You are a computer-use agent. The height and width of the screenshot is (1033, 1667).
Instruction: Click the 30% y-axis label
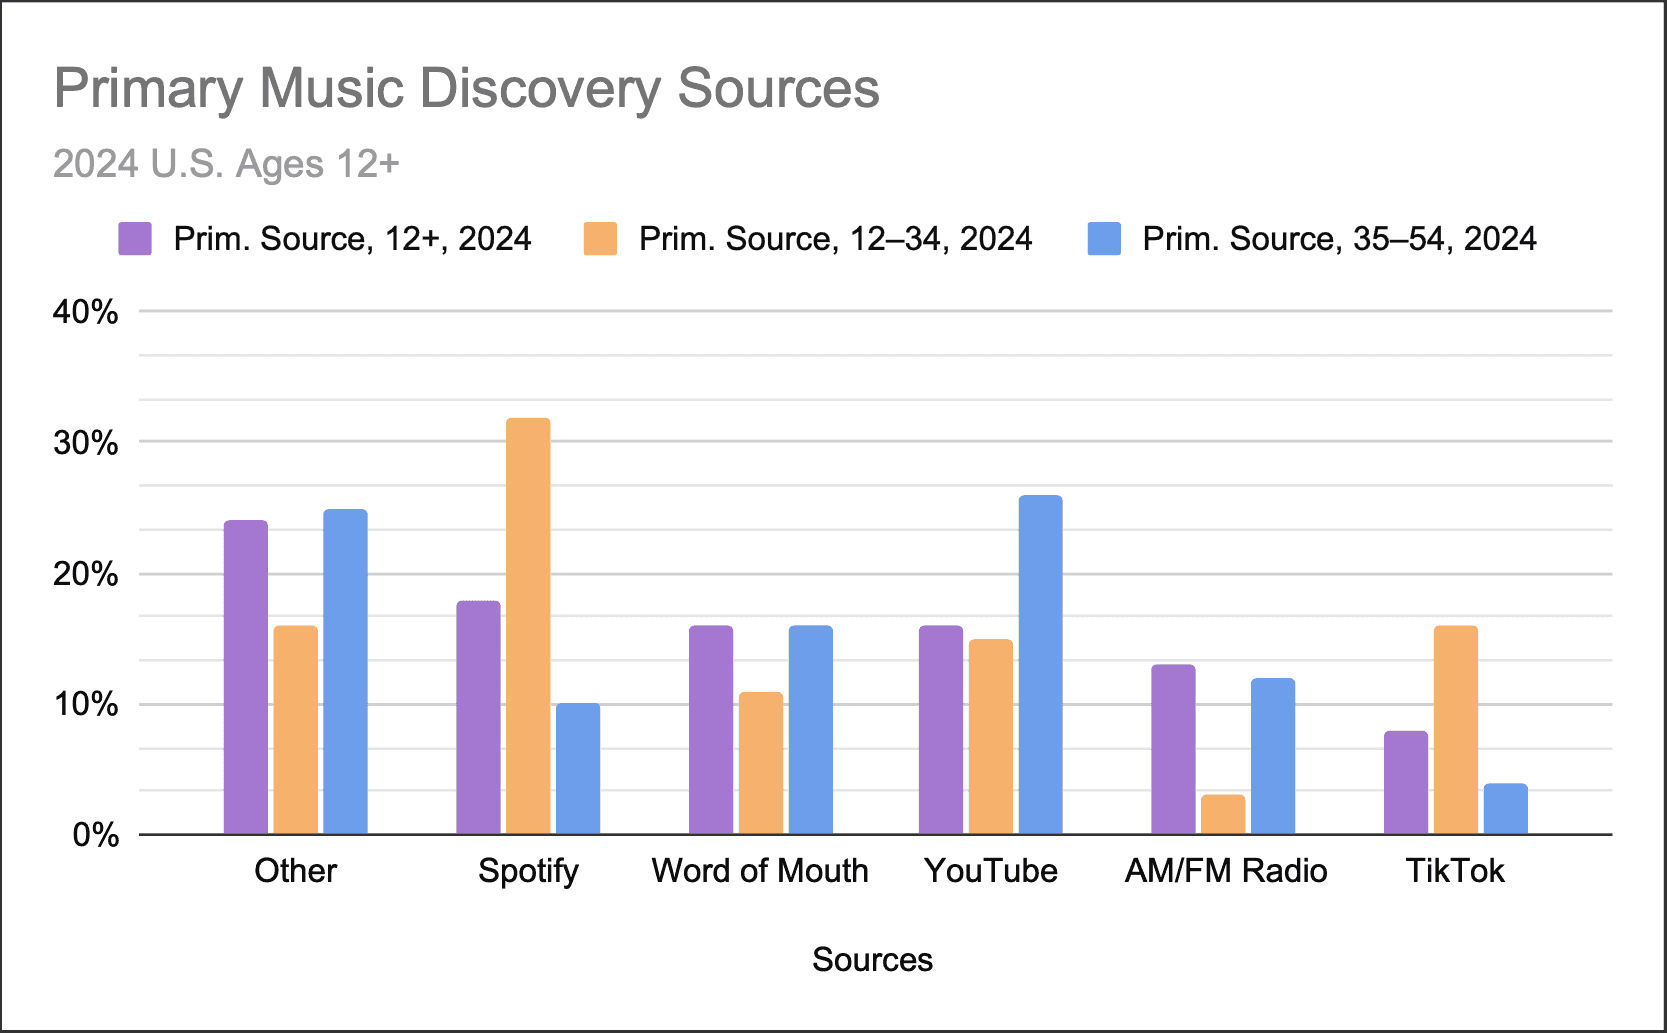[x=86, y=443]
